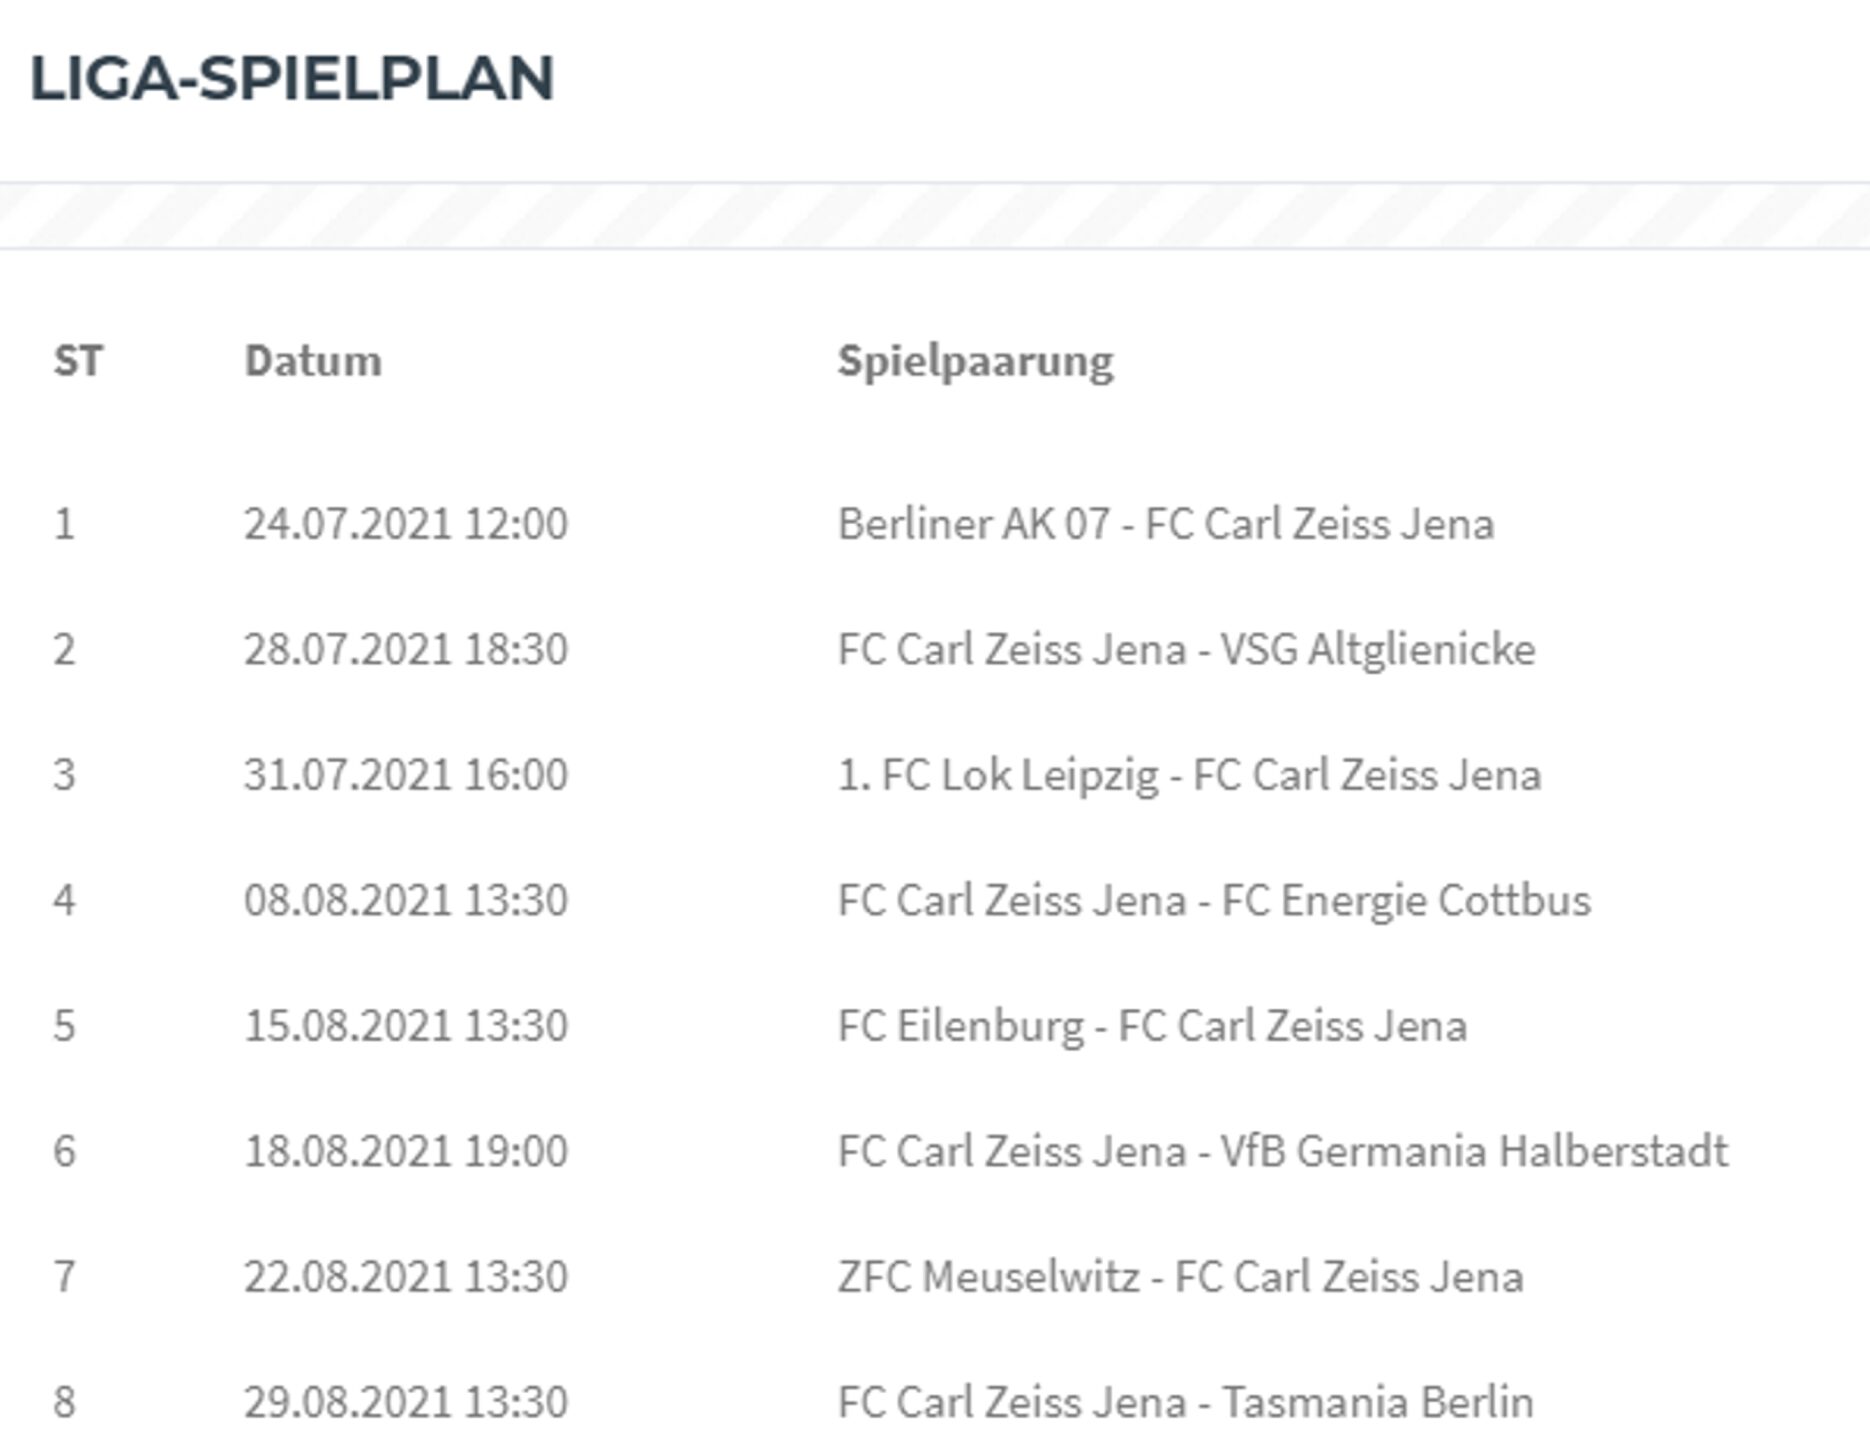Click the date 28.07.2021 18:30
The width and height of the screenshot is (1870, 1439).
click(405, 649)
